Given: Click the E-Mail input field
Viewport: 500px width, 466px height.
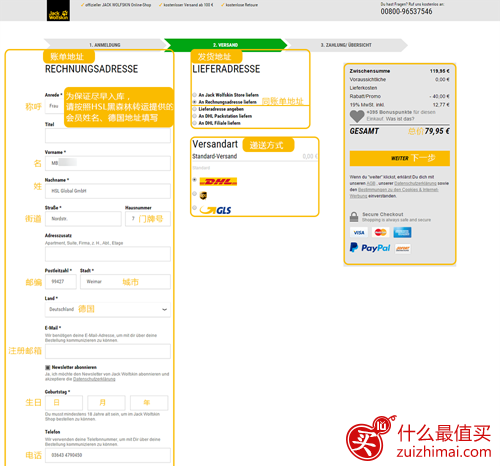Looking at the screenshot, I should pos(108,351).
